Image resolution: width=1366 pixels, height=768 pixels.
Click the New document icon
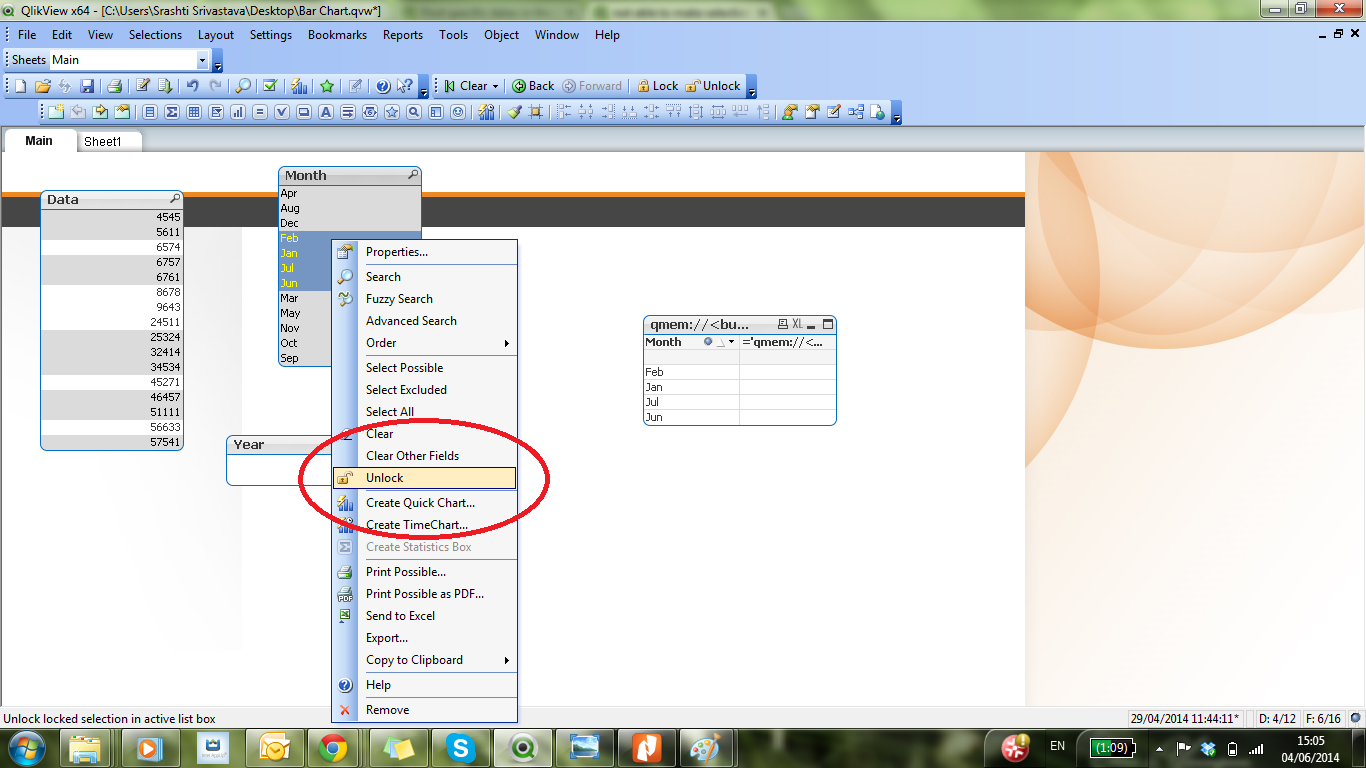tap(20, 86)
